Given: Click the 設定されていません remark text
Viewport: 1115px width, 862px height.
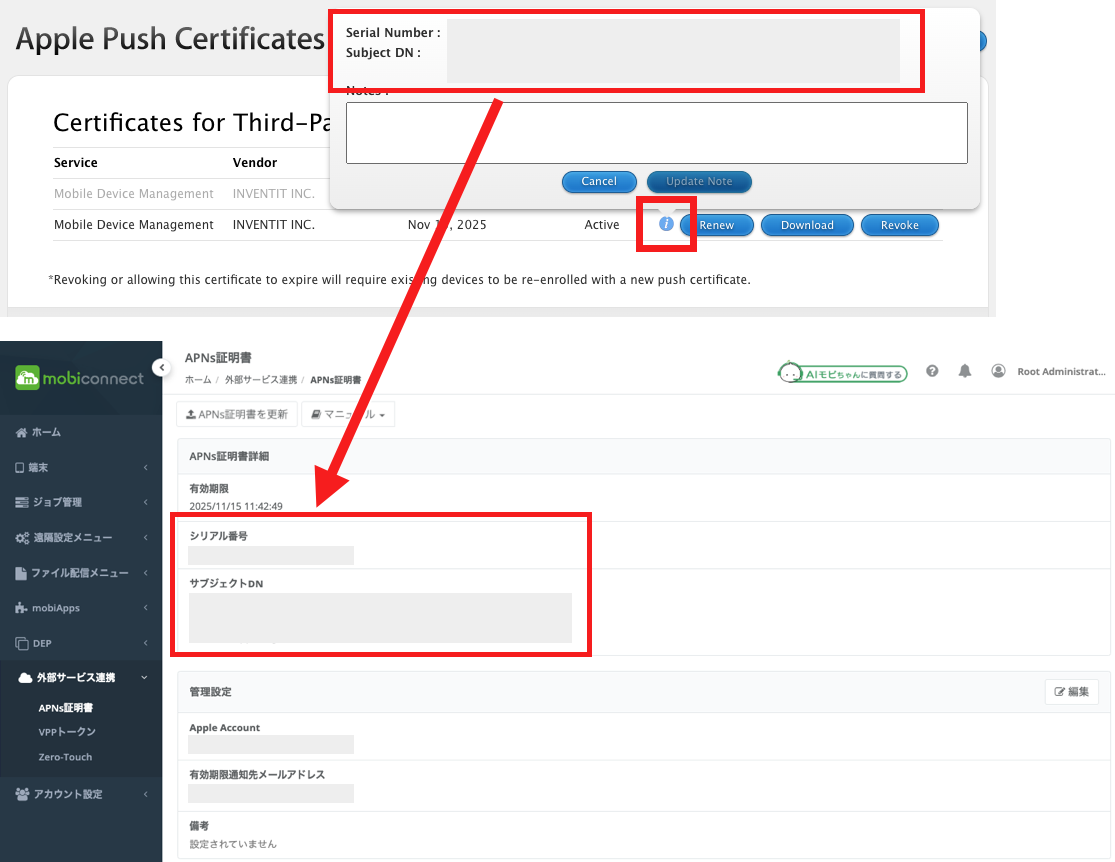Looking at the screenshot, I should tap(233, 844).
